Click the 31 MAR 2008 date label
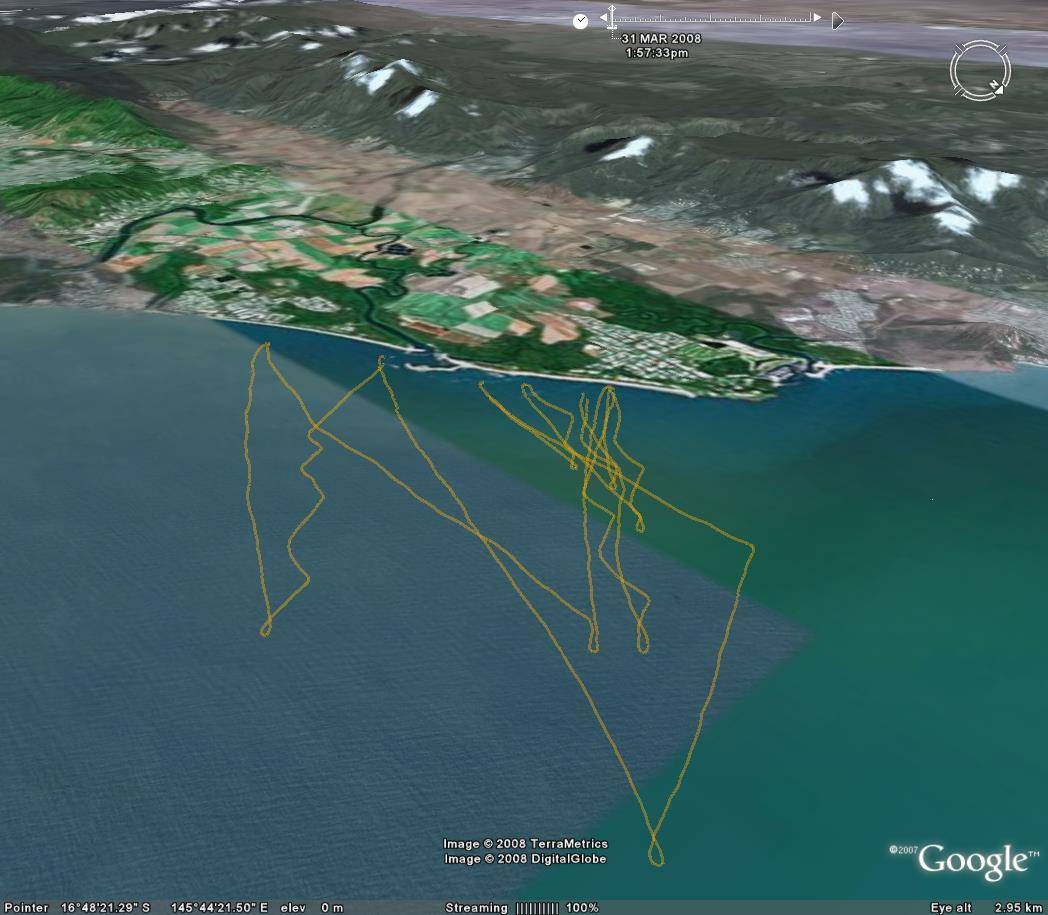The height and width of the screenshot is (915, 1048). point(661,39)
